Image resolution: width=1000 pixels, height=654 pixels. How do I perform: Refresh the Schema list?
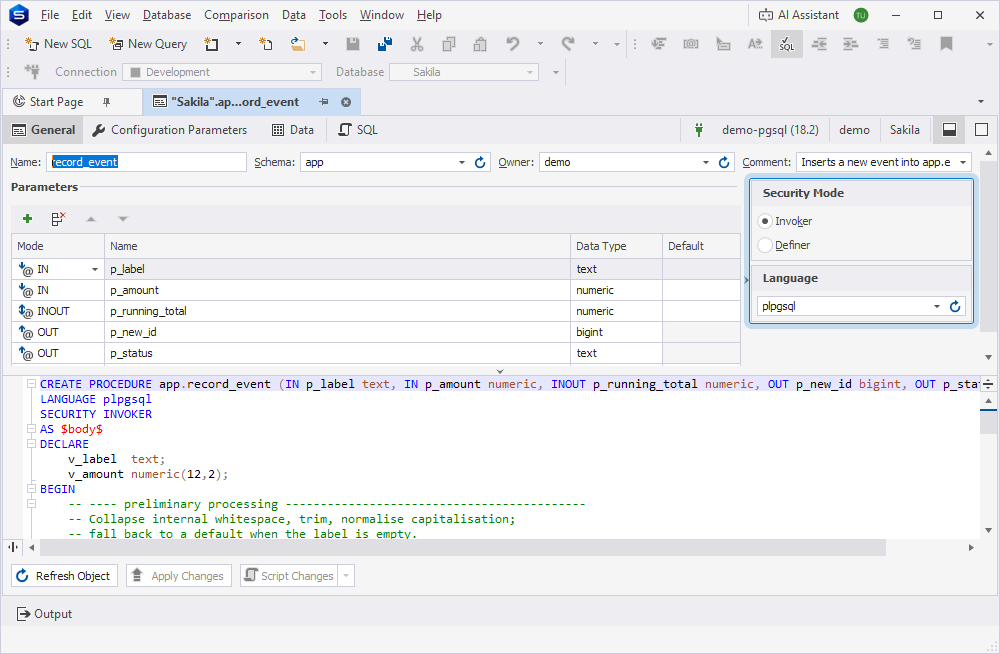pyautogui.click(x=480, y=162)
